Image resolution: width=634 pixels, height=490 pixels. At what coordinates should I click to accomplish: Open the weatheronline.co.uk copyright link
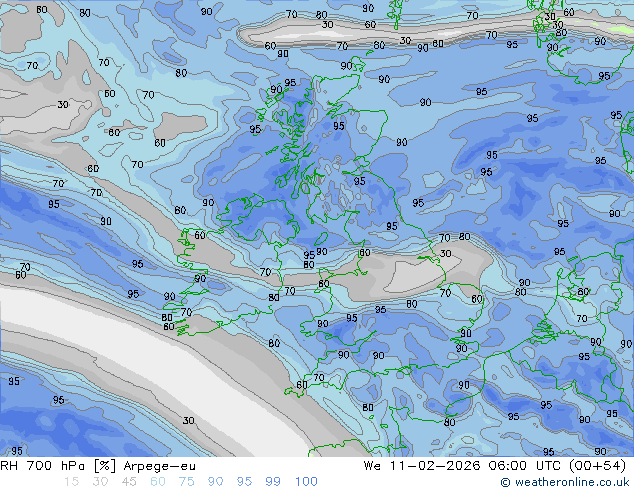pyautogui.click(x=565, y=482)
